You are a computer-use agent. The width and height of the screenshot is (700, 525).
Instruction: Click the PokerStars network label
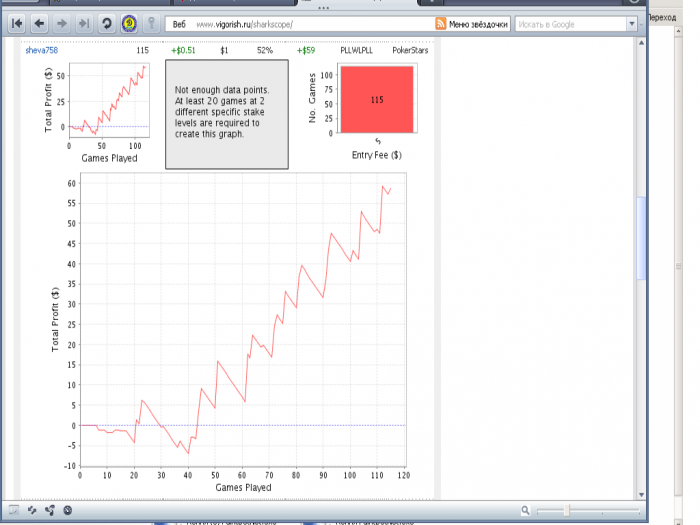410,50
